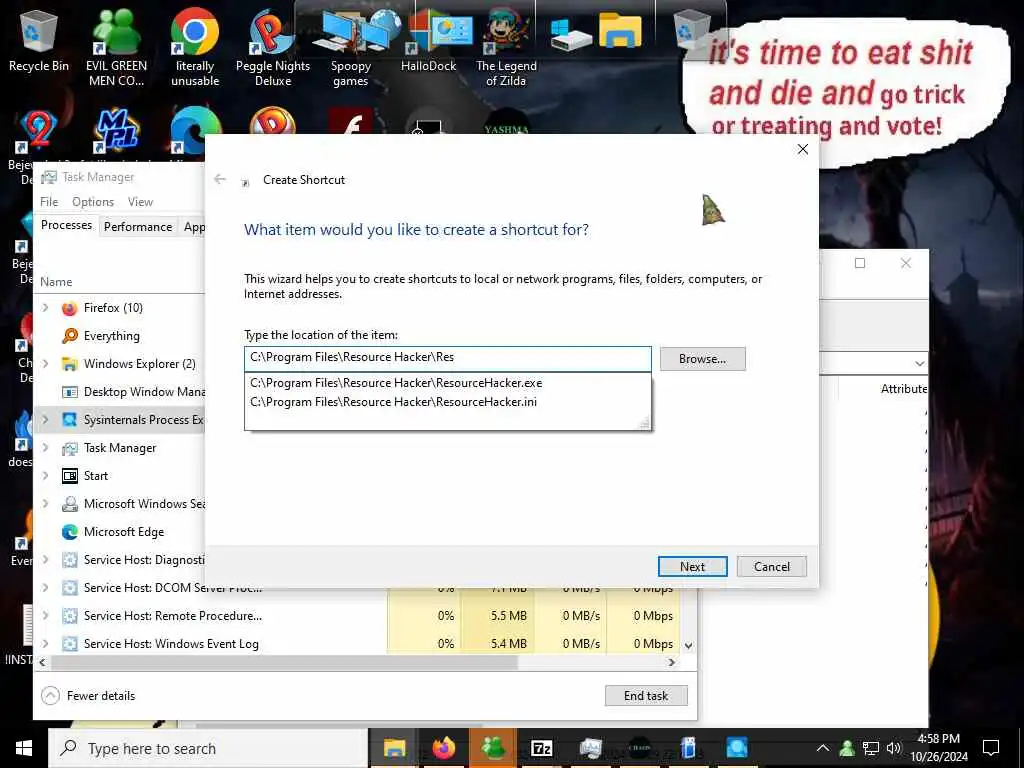1024x768 pixels.
Task: Click the Windows drive icon in the dock
Action: (570, 33)
